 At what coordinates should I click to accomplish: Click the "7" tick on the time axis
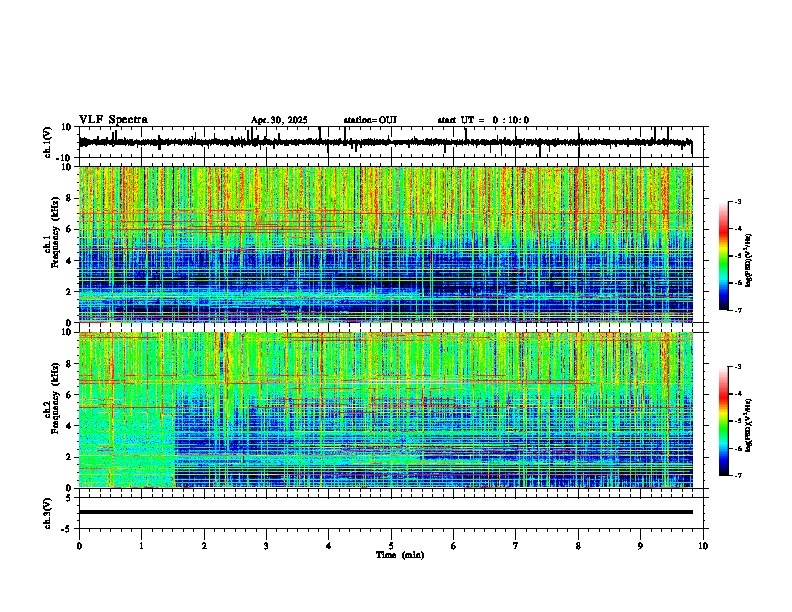[516, 546]
